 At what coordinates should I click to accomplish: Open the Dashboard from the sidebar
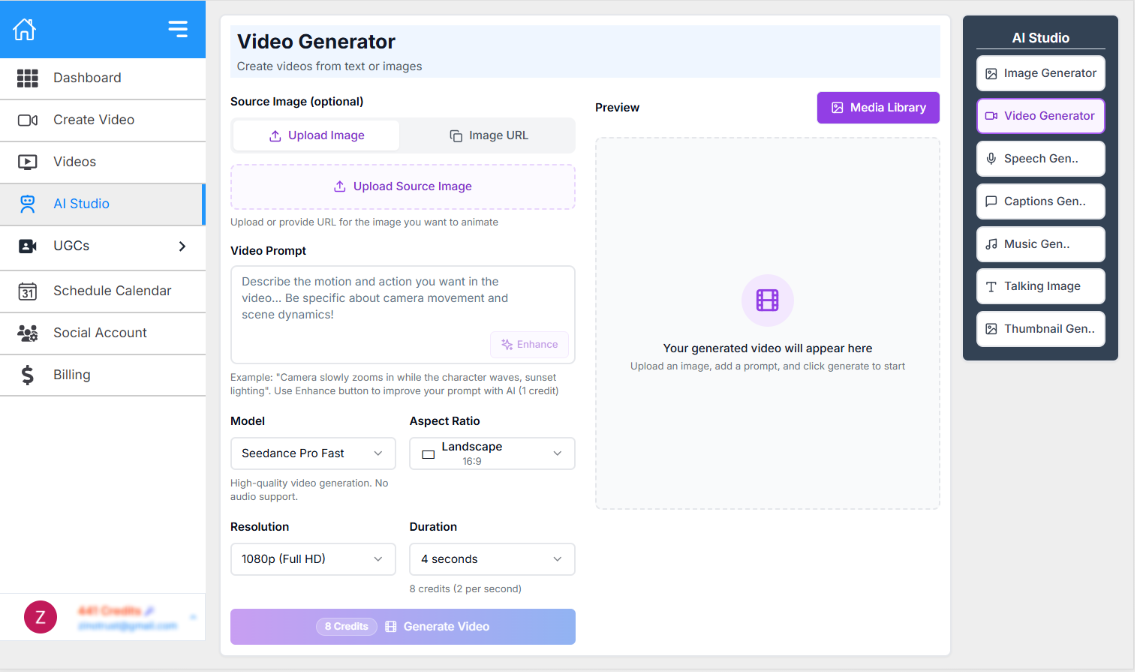tap(85, 78)
